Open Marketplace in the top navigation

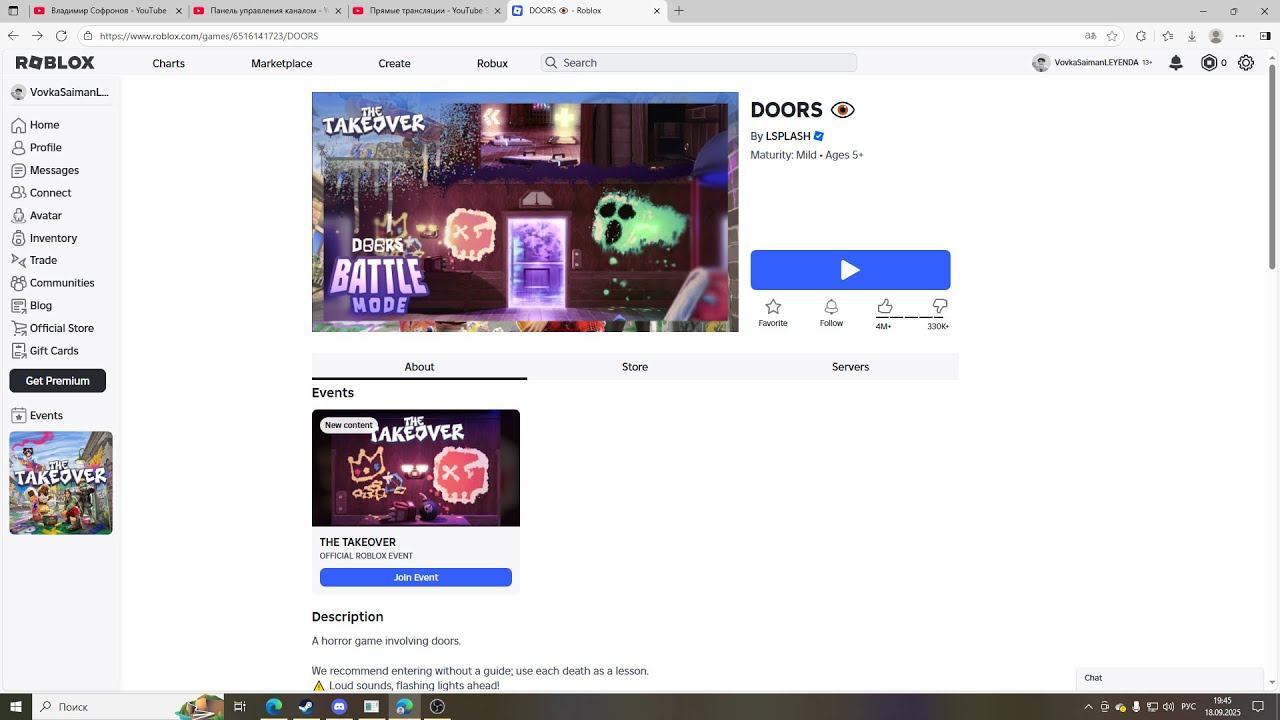point(282,63)
